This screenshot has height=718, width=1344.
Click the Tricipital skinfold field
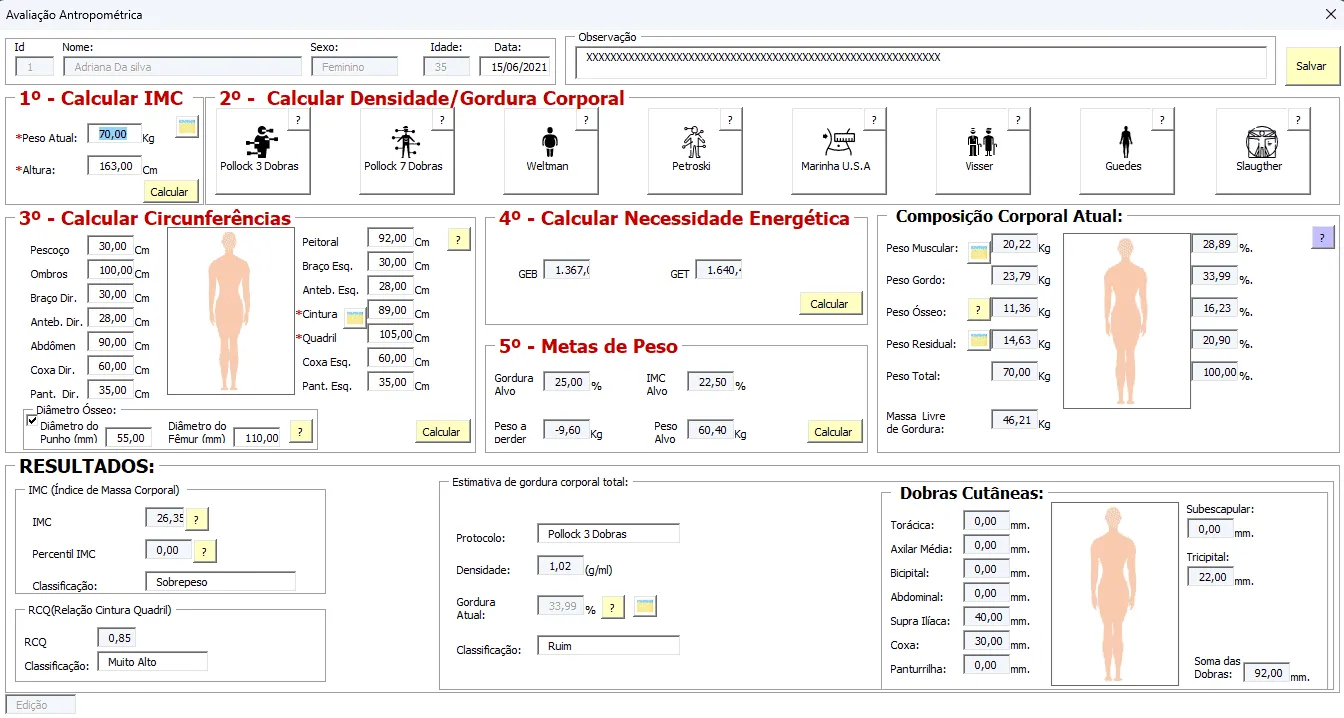1210,577
